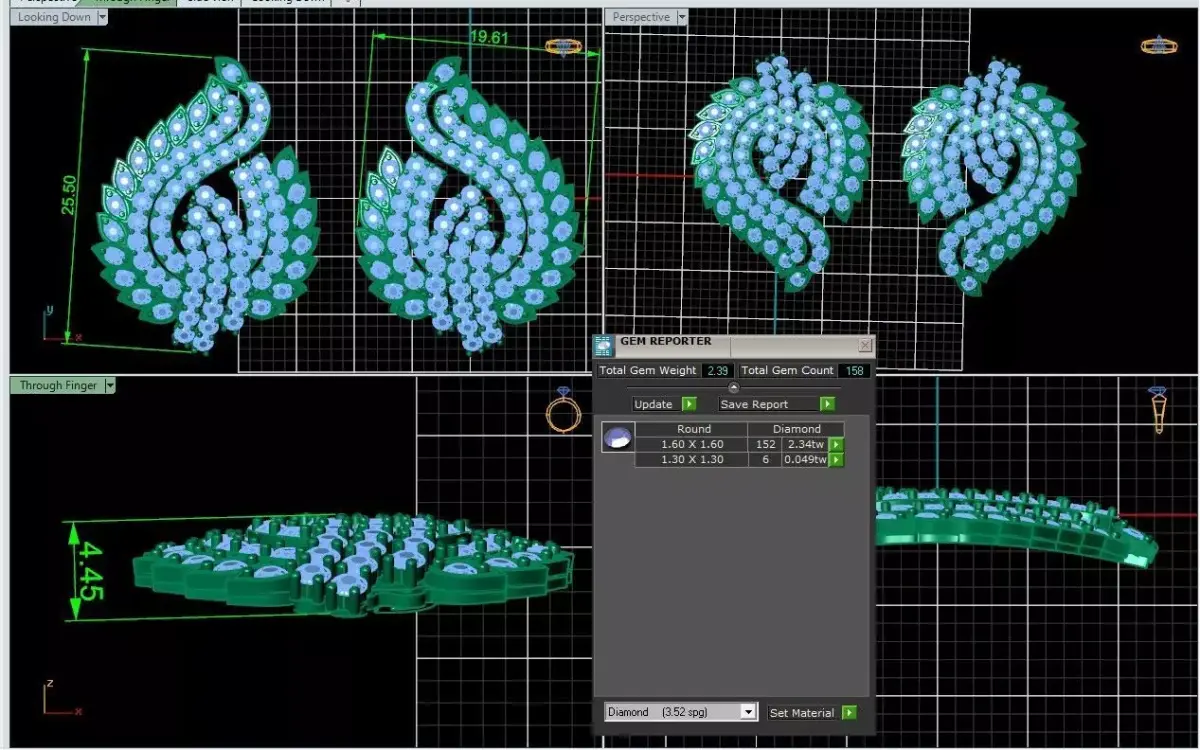
Task: Close the Gem Reporter panel
Action: (x=865, y=345)
